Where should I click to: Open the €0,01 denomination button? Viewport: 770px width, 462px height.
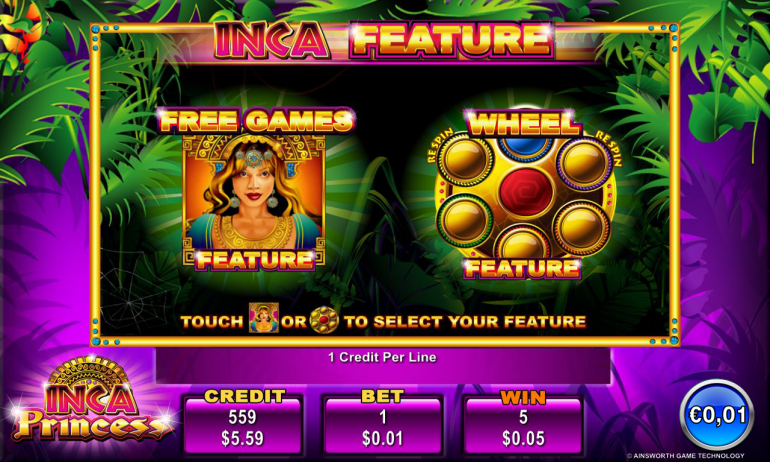tap(717, 415)
